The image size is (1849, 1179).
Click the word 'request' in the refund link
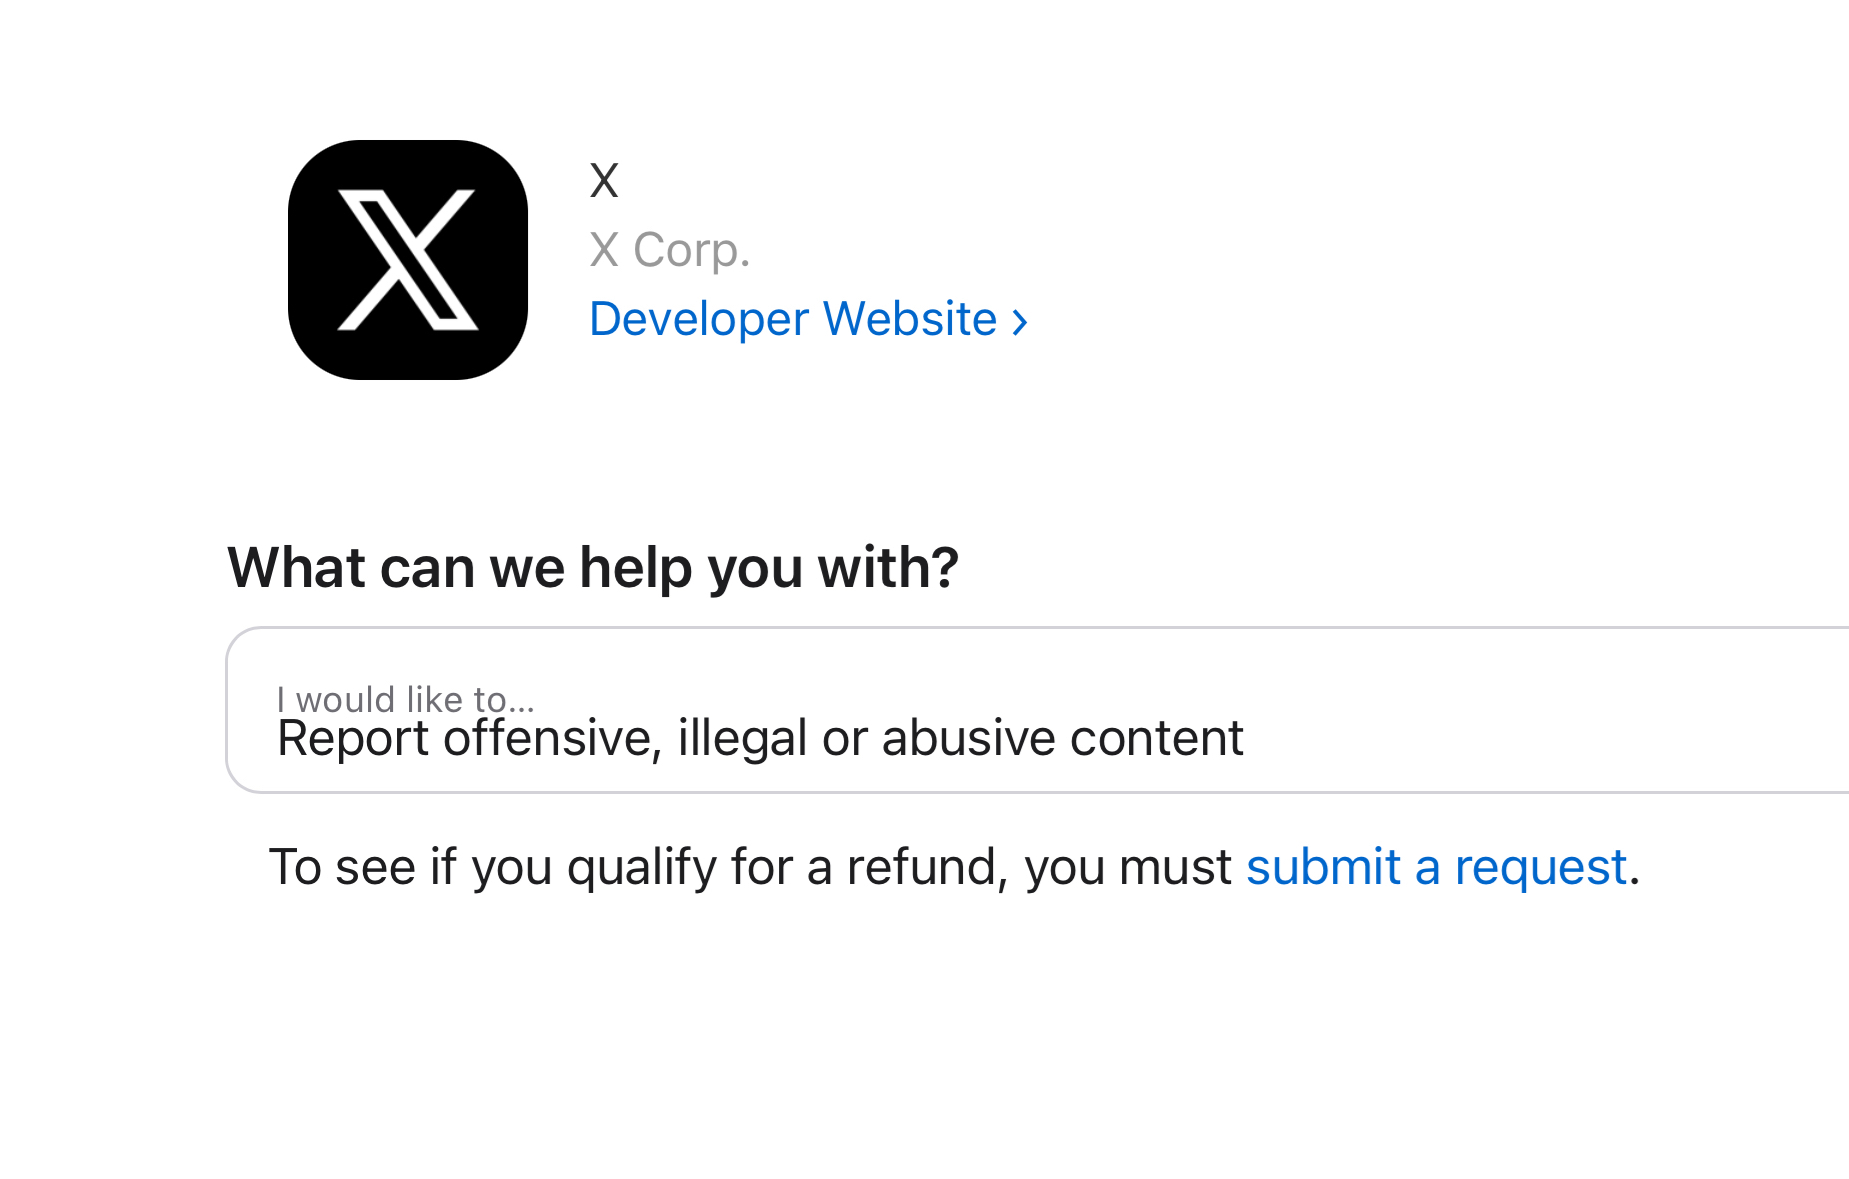(1540, 866)
